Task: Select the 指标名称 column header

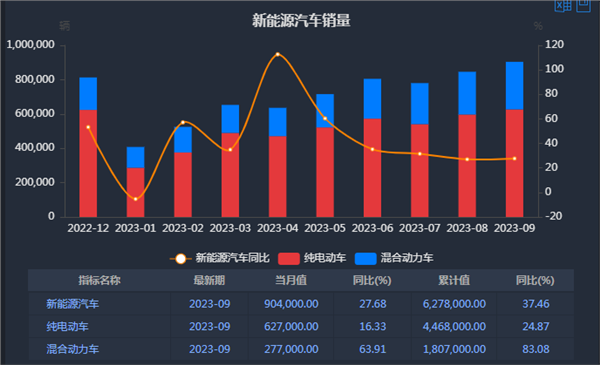Action: pyautogui.click(x=99, y=280)
